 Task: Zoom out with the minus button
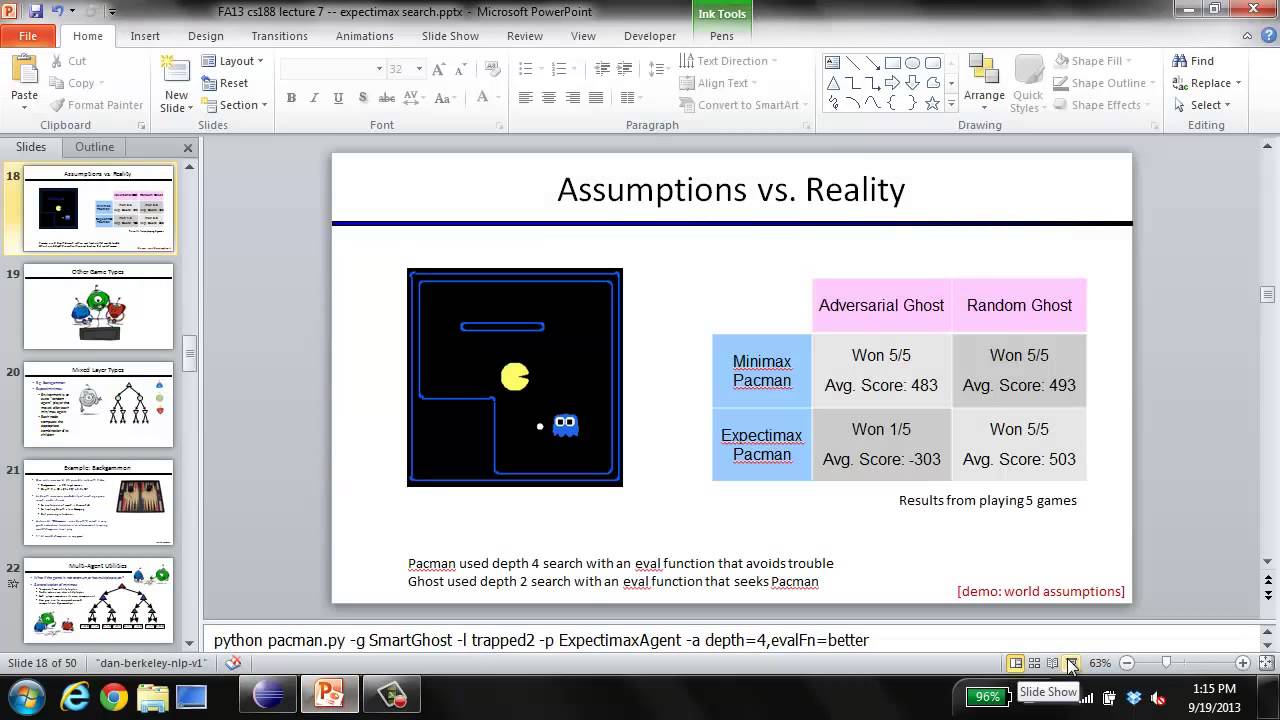point(1127,663)
